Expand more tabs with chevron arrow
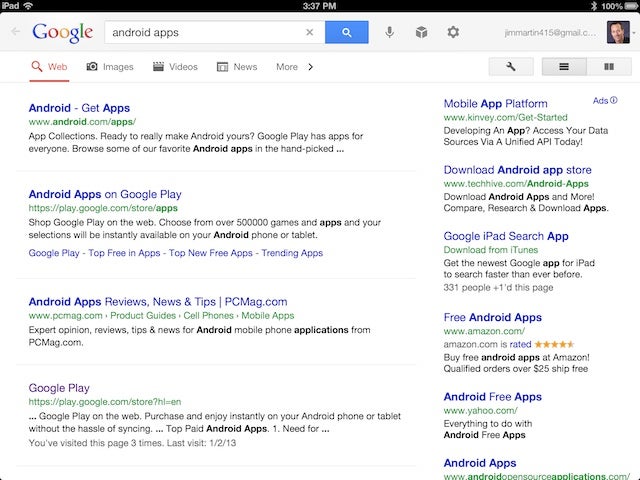 311,67
